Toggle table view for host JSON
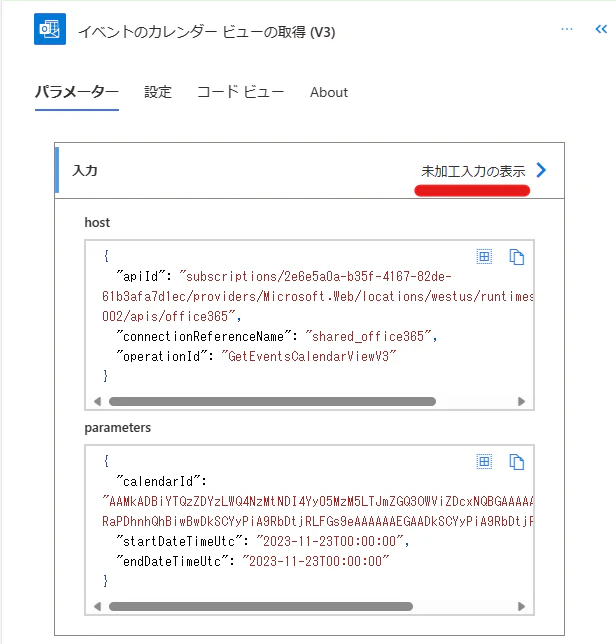 point(484,257)
